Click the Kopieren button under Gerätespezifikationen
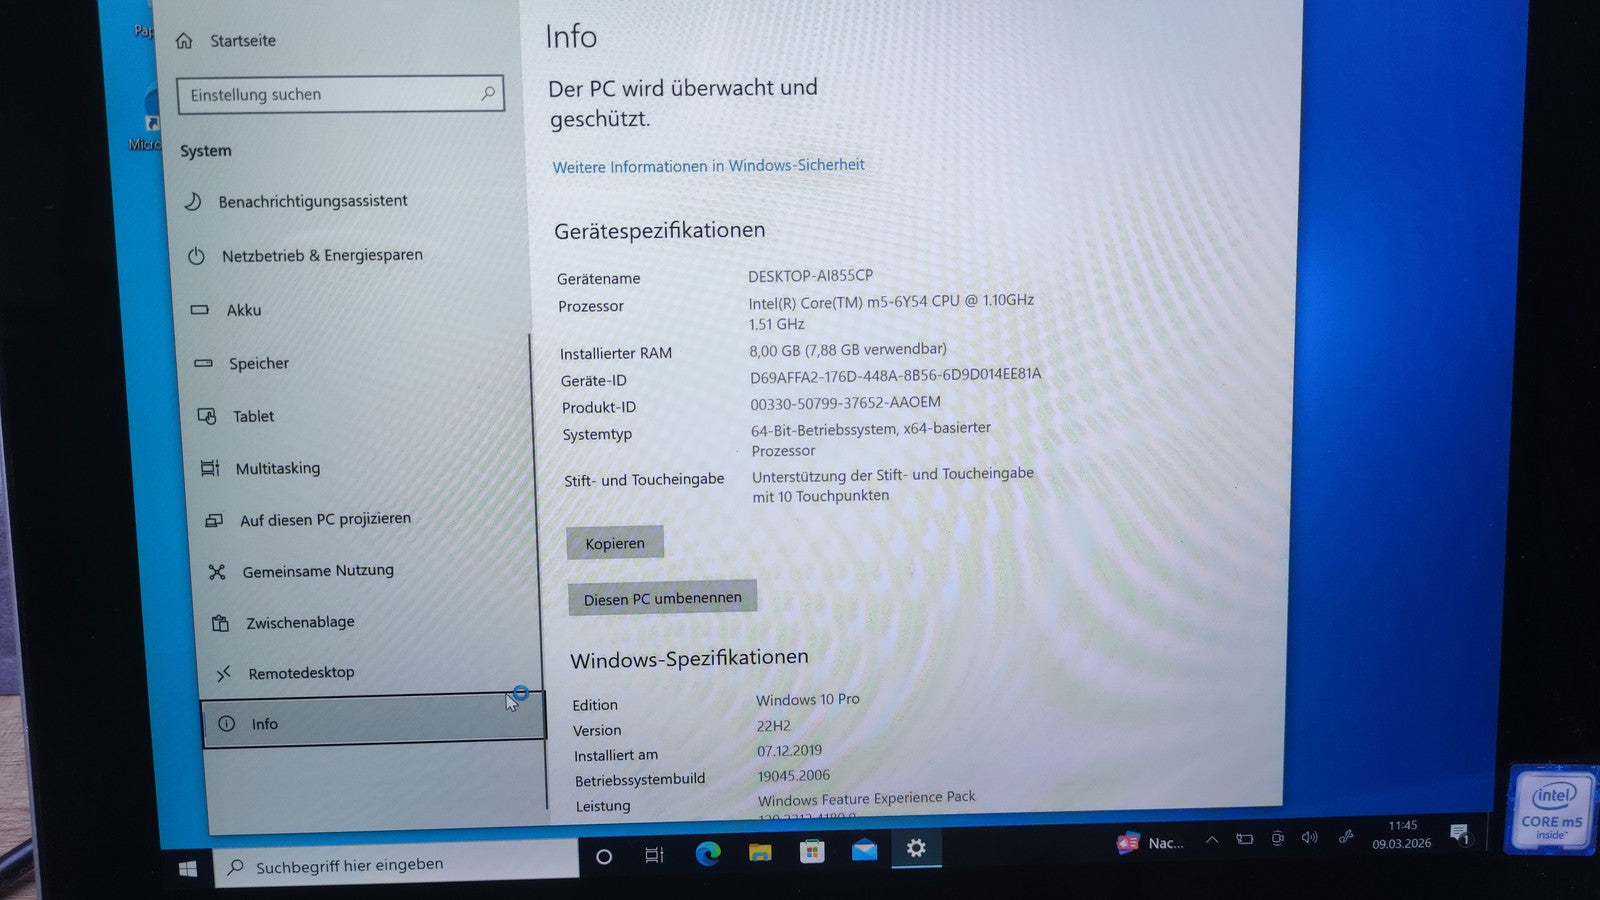Image resolution: width=1600 pixels, height=900 pixels. click(615, 543)
